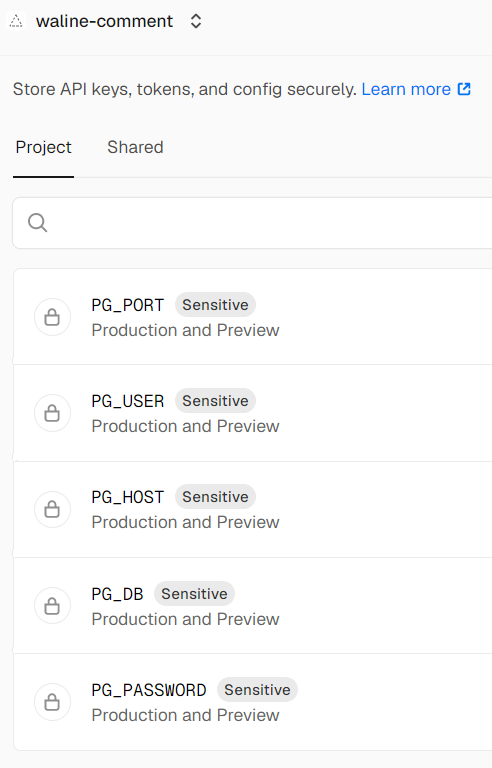This screenshot has width=492, height=768.
Task: Click Production and Preview under PG_PASSWORD
Action: coord(185,715)
